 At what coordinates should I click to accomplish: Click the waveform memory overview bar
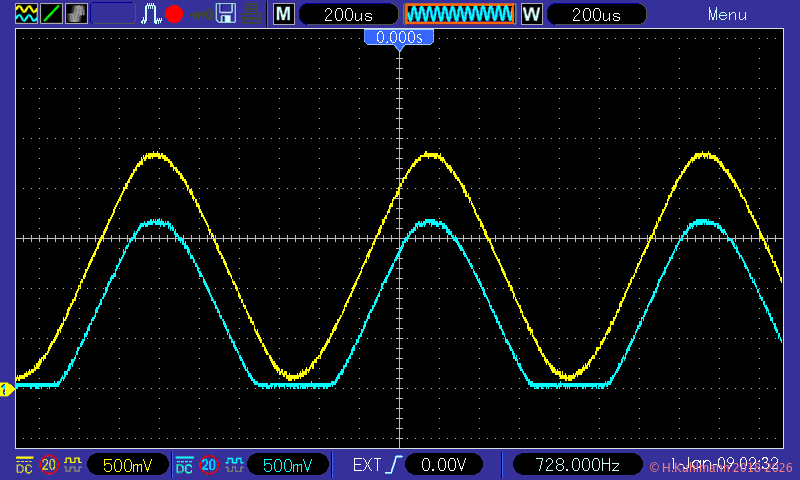(460, 14)
